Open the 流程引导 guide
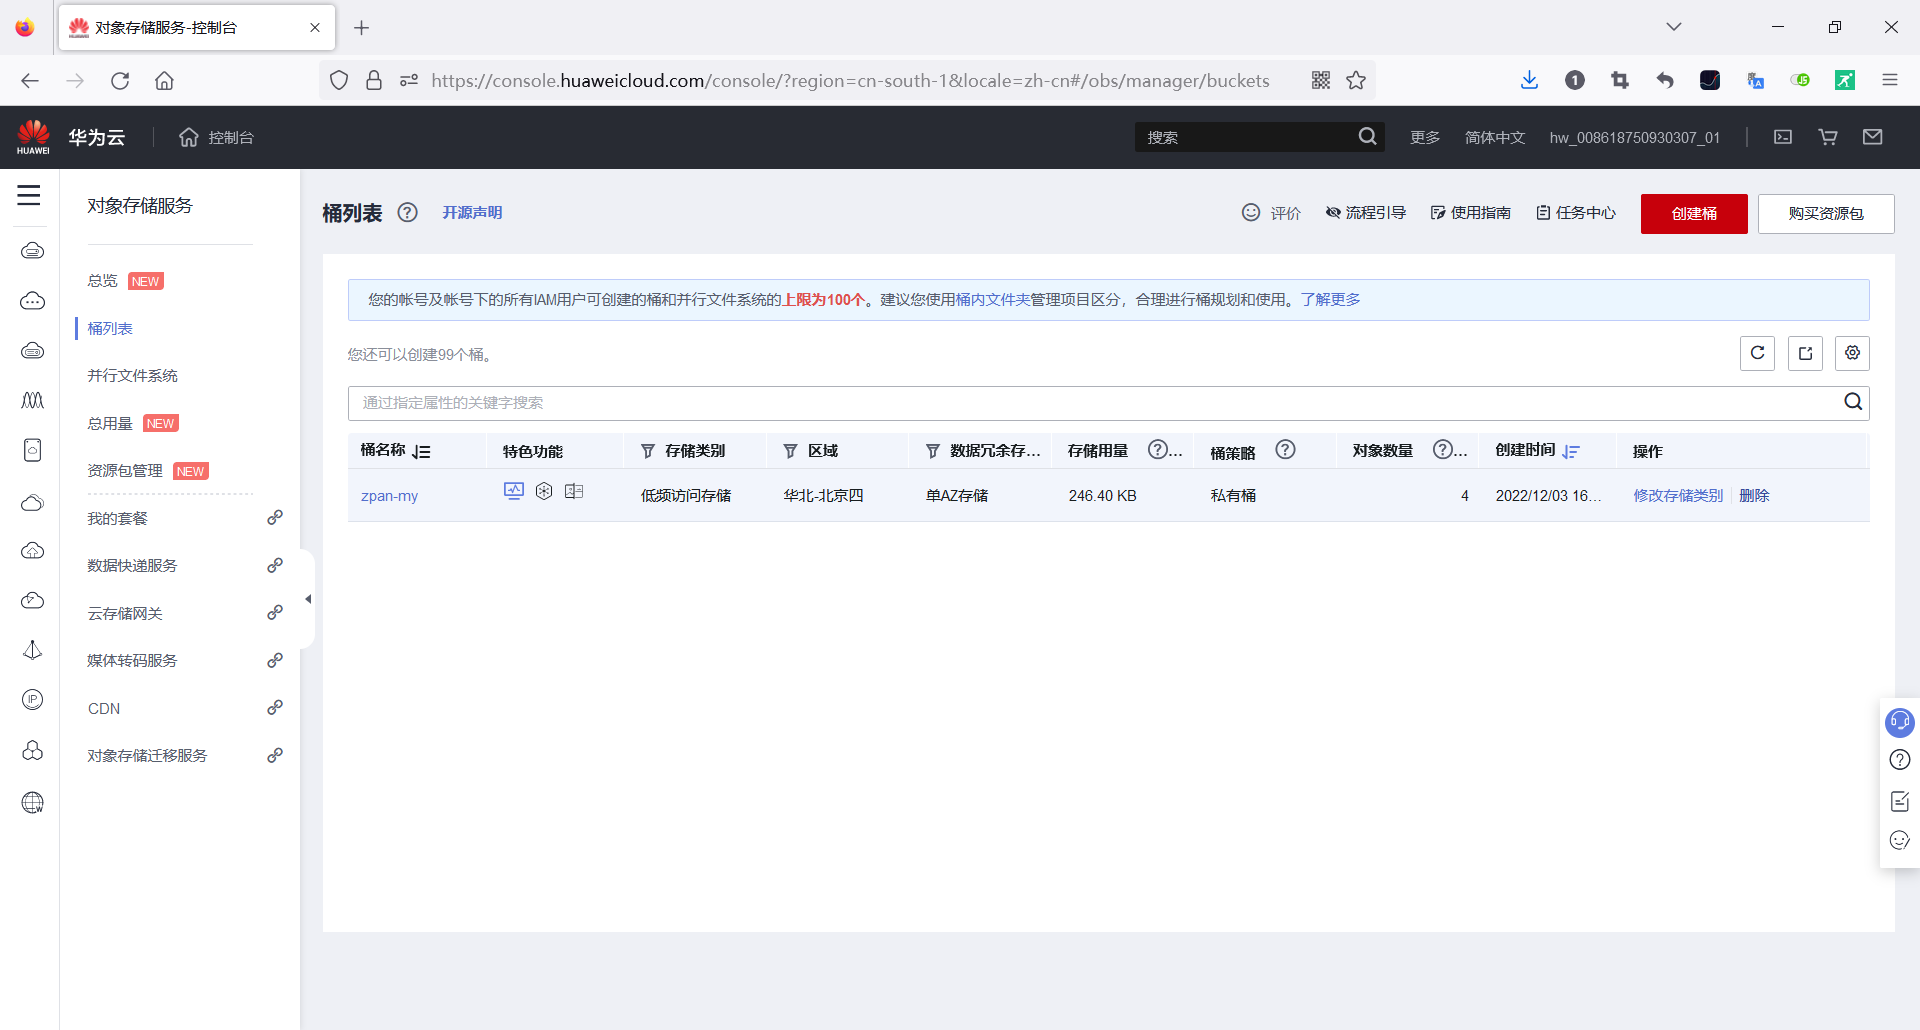Screen dimensions: 1920x1030 click(x=1366, y=213)
